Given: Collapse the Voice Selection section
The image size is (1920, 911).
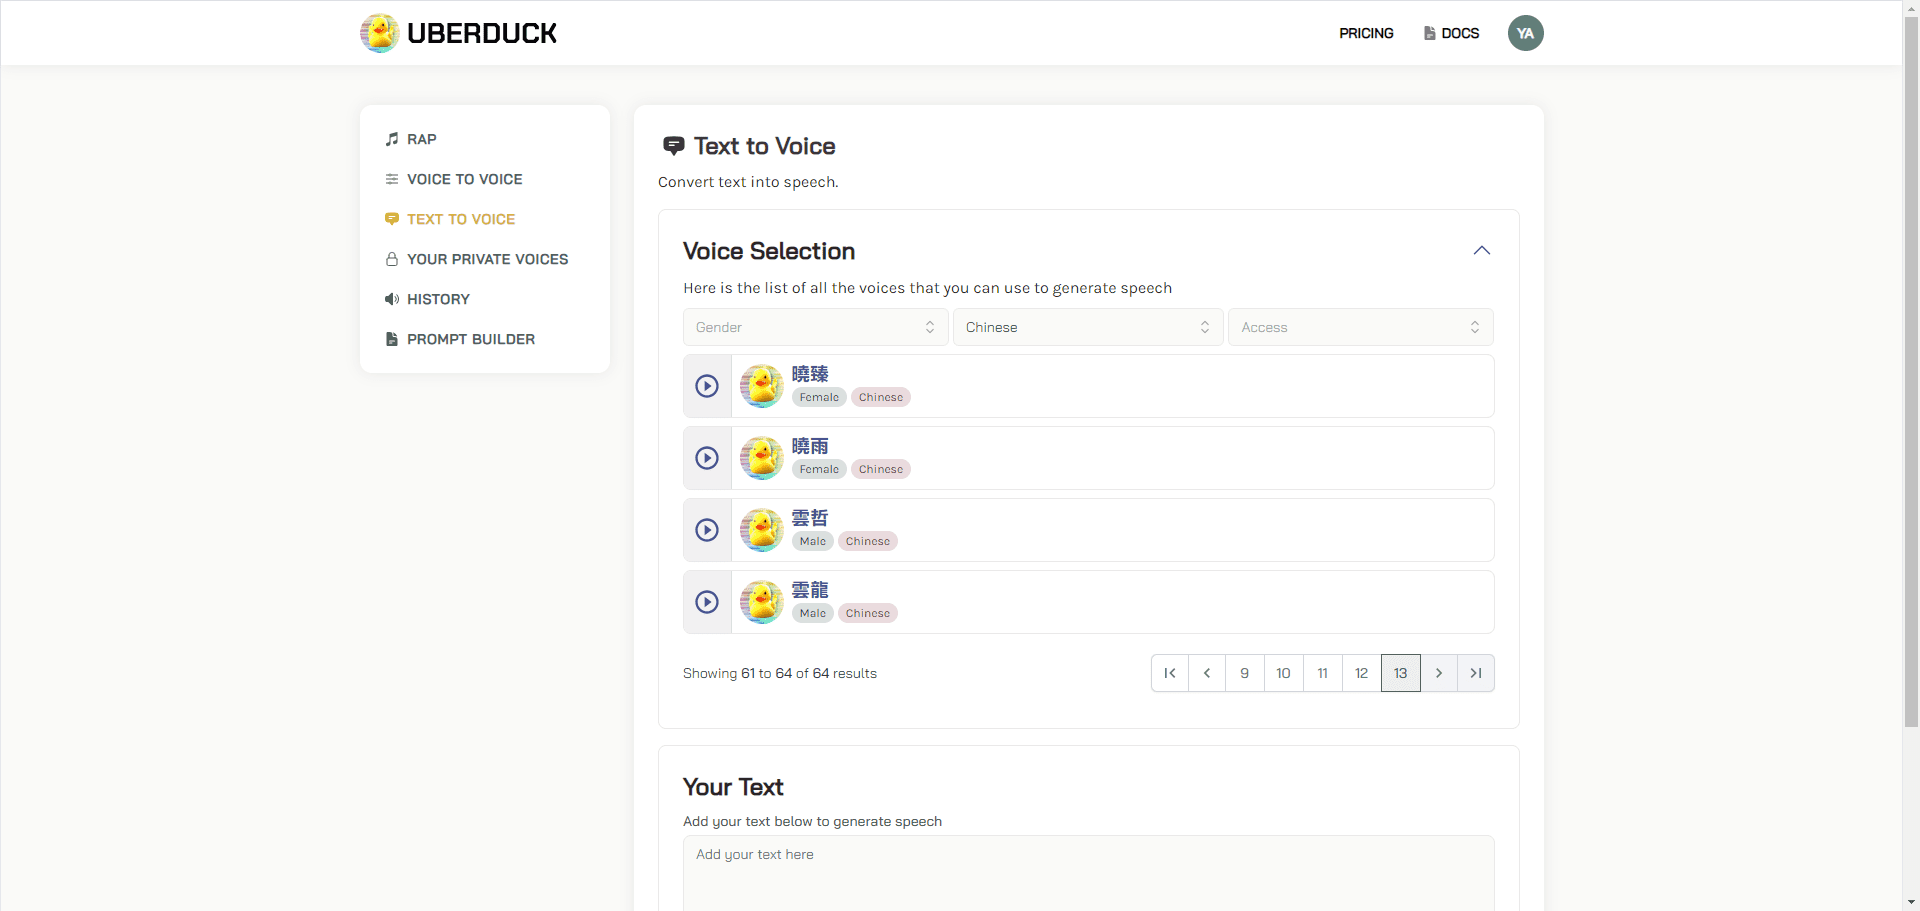Looking at the screenshot, I should (x=1481, y=251).
